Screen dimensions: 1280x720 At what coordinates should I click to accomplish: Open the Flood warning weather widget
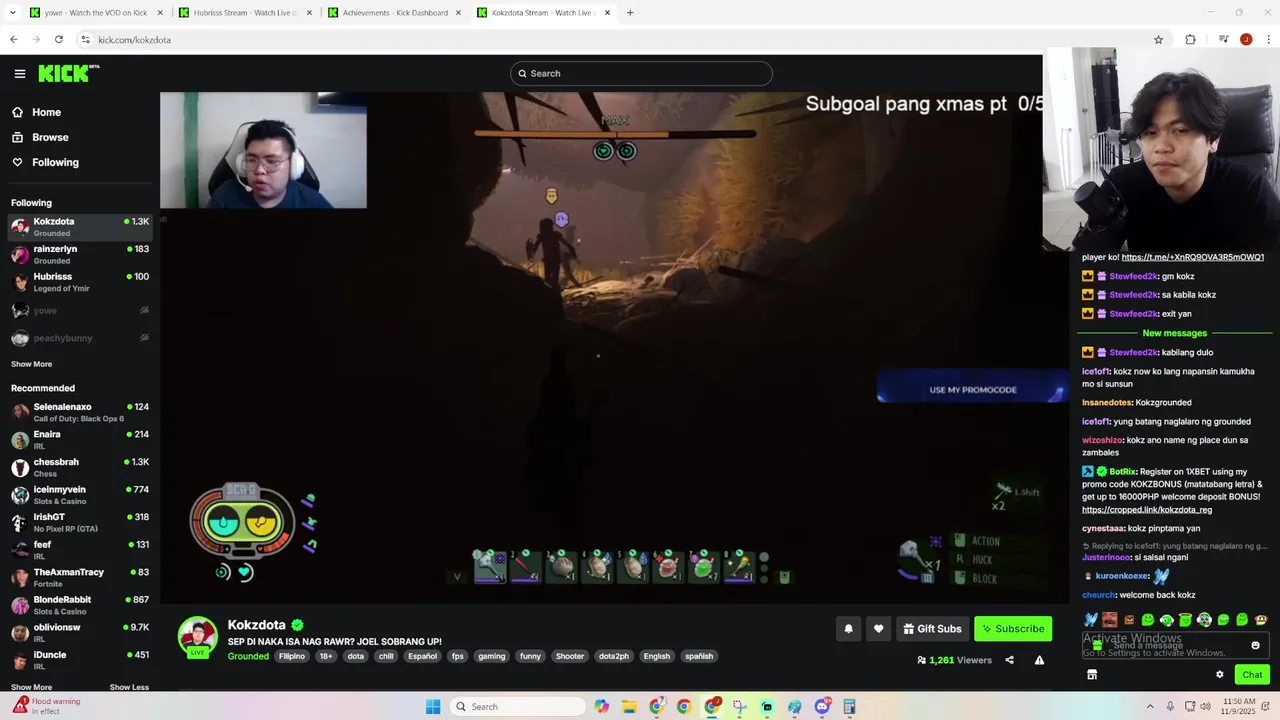click(x=46, y=706)
